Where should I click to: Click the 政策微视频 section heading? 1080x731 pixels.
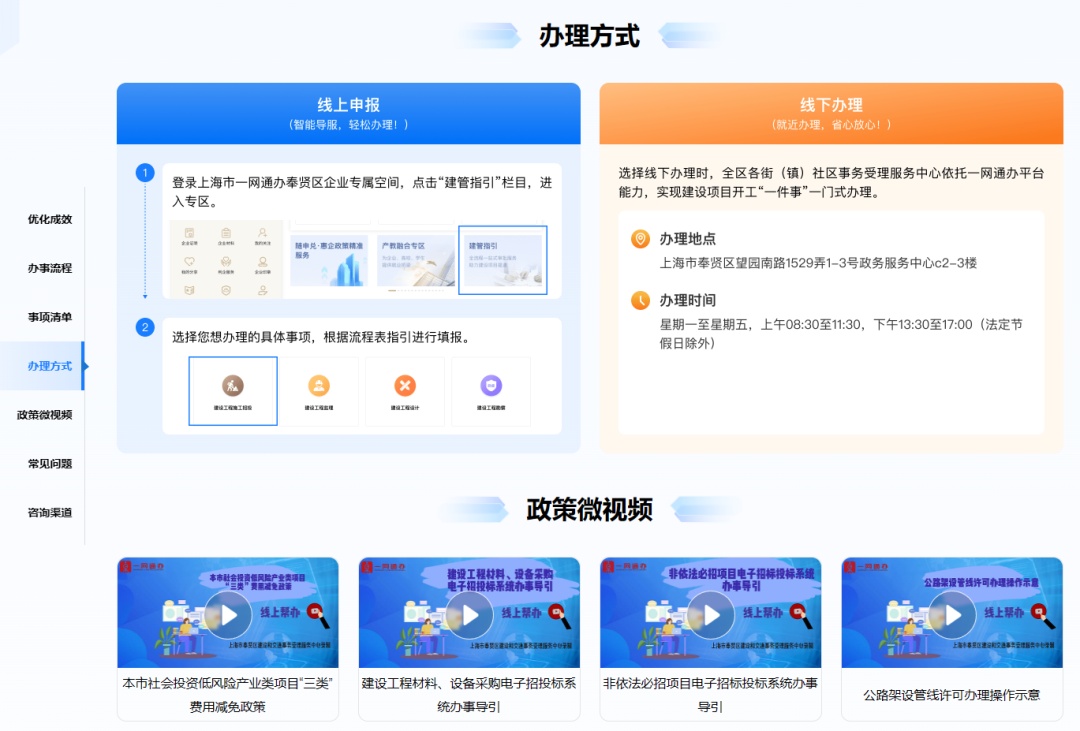(590, 509)
